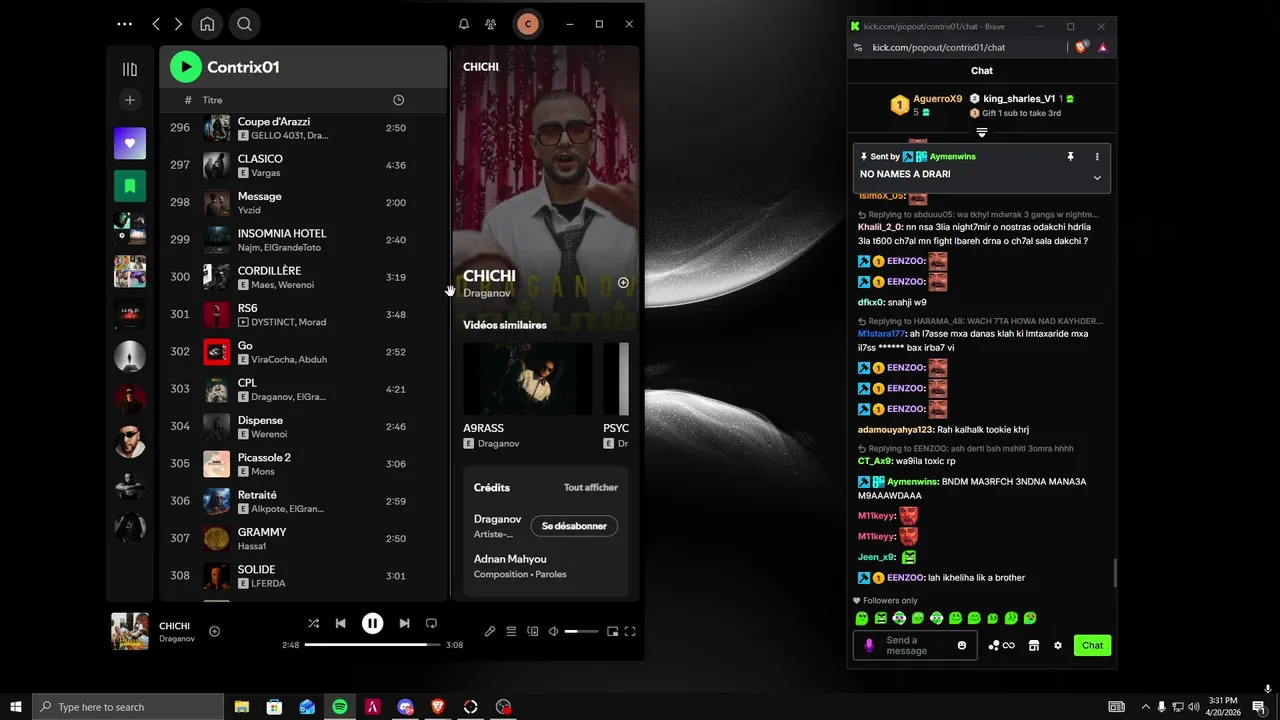Sort by duration clock column icon

click(398, 100)
